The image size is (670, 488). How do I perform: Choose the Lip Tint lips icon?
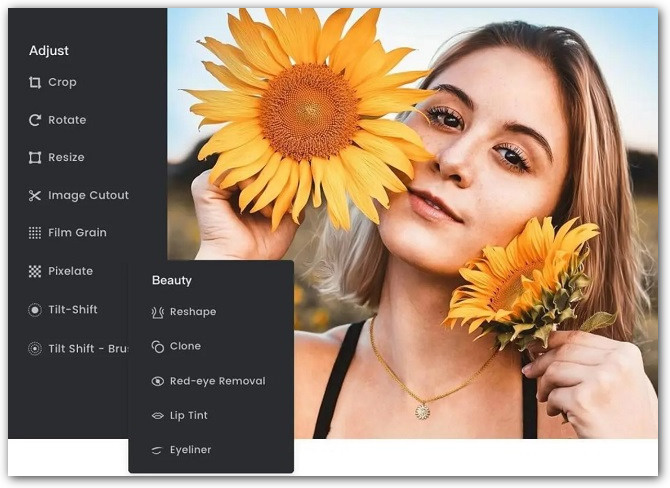tap(158, 416)
